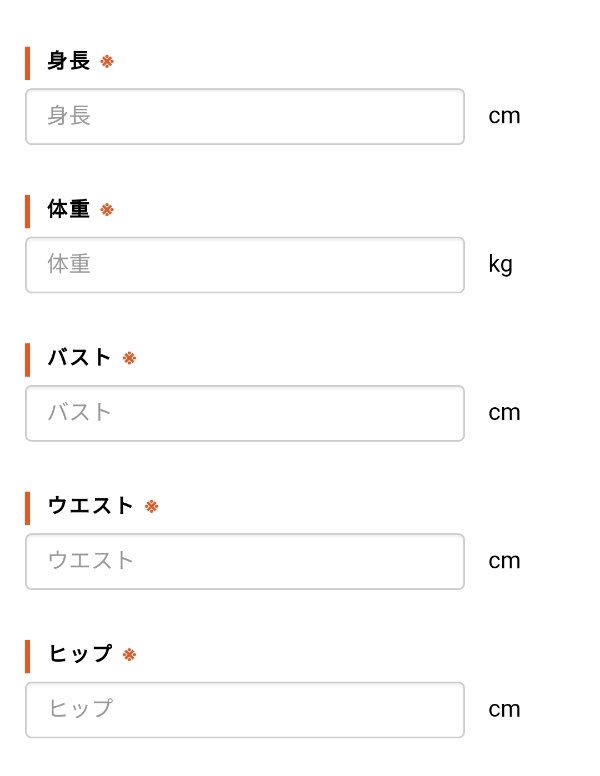This screenshot has width=600, height=776.
Task: Click the cm unit beside 身長 field
Action: 504,116
